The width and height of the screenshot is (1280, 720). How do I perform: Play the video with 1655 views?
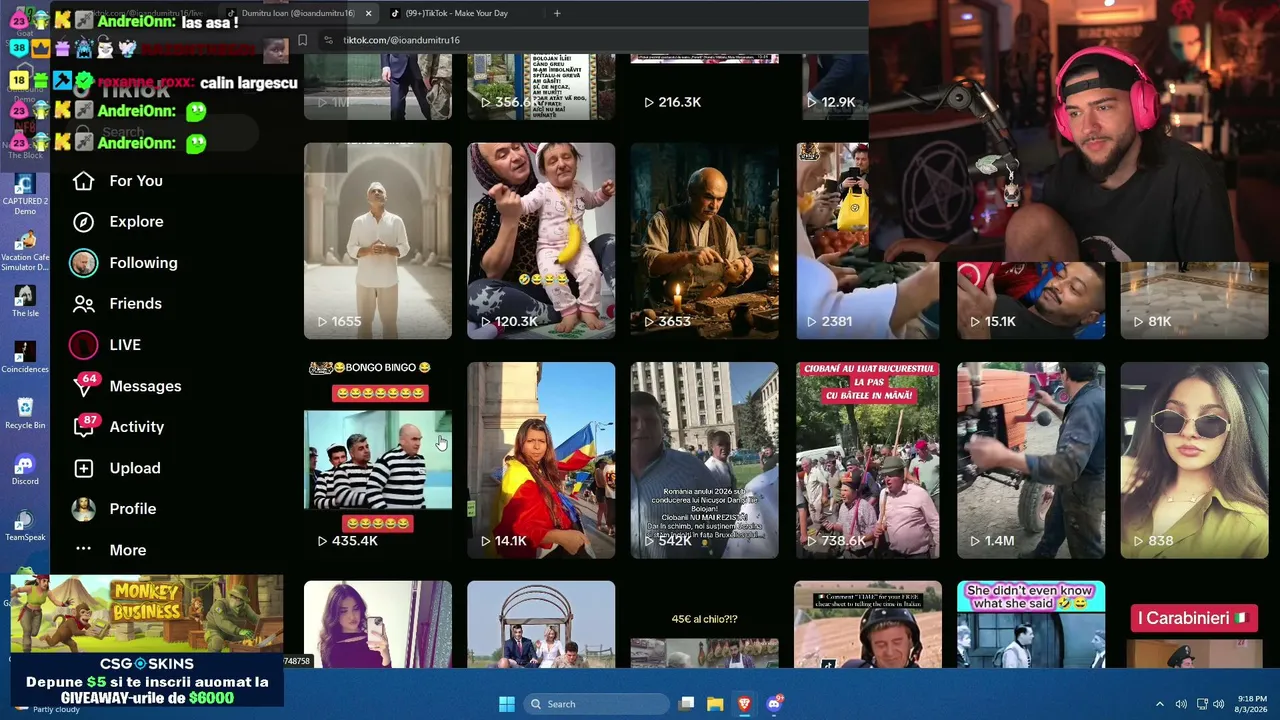pyautogui.click(x=378, y=241)
